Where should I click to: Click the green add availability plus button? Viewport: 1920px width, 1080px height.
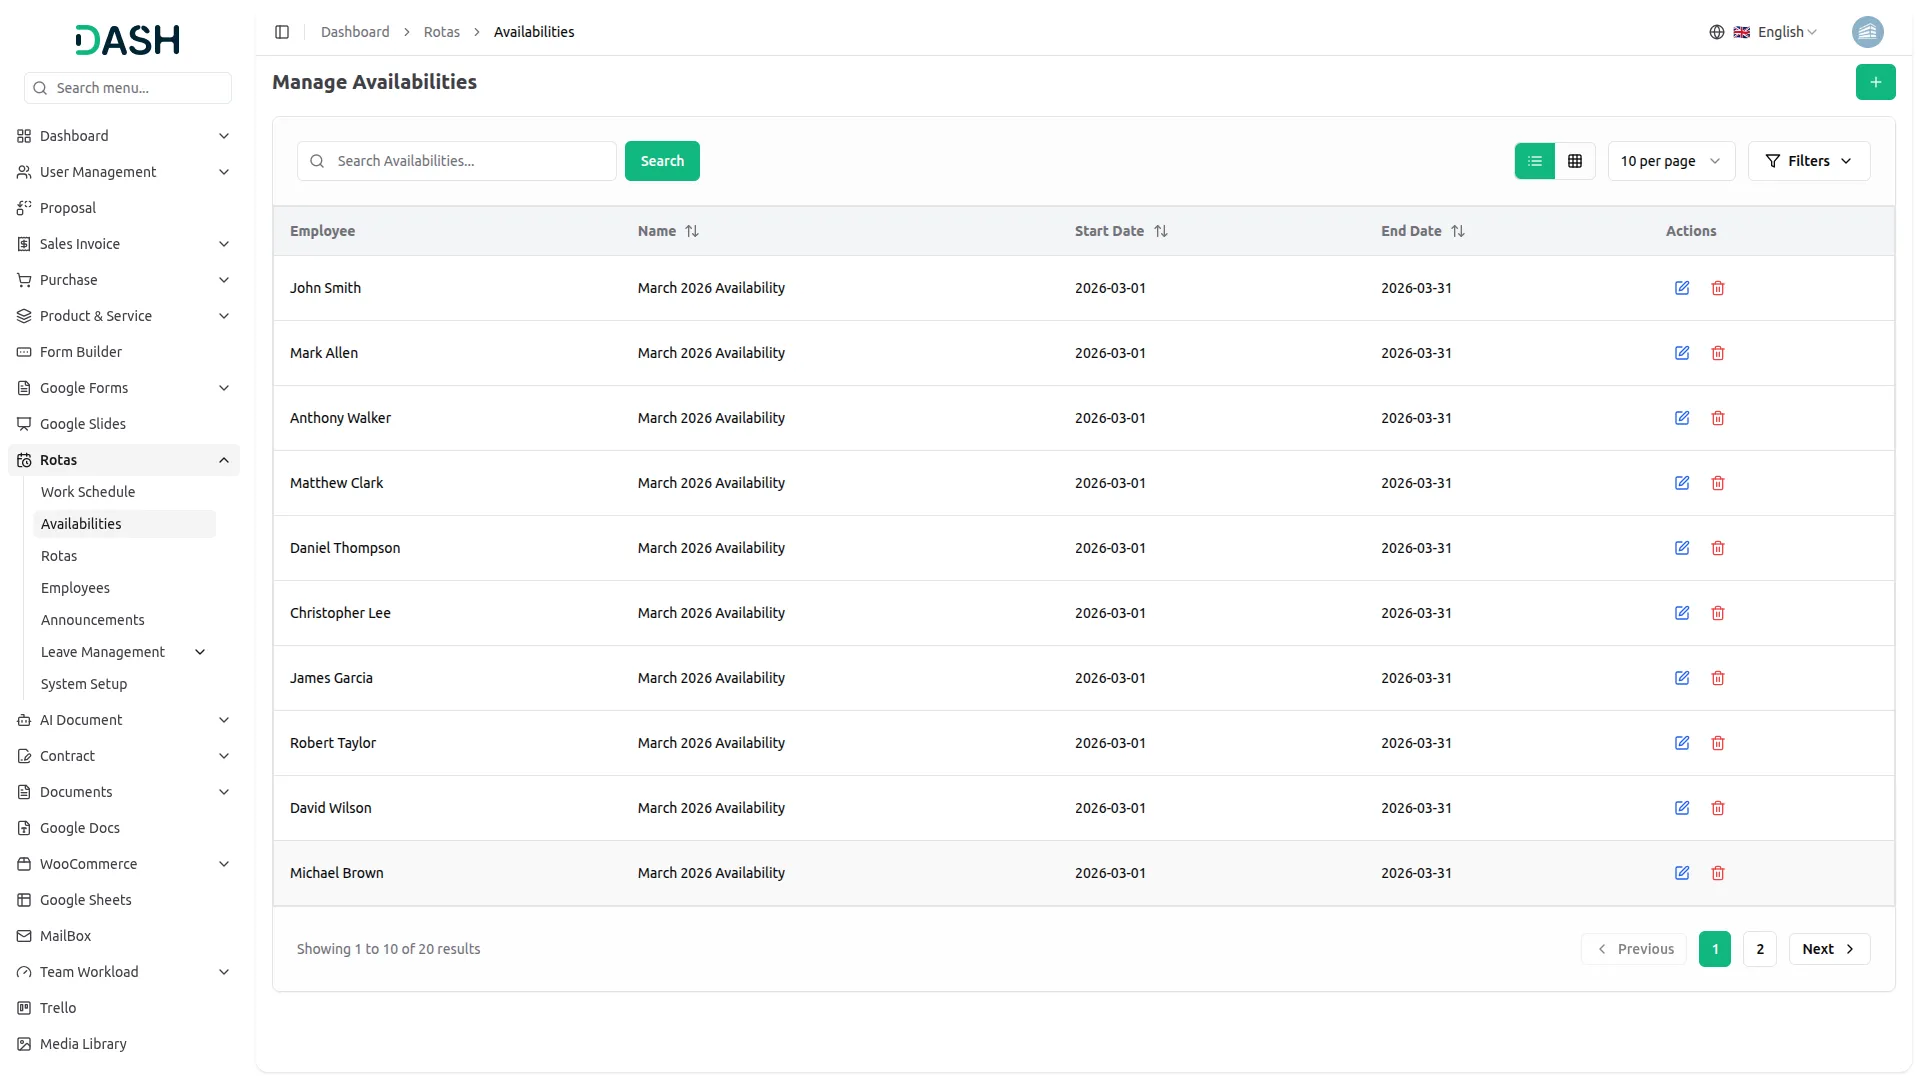[x=1875, y=82]
